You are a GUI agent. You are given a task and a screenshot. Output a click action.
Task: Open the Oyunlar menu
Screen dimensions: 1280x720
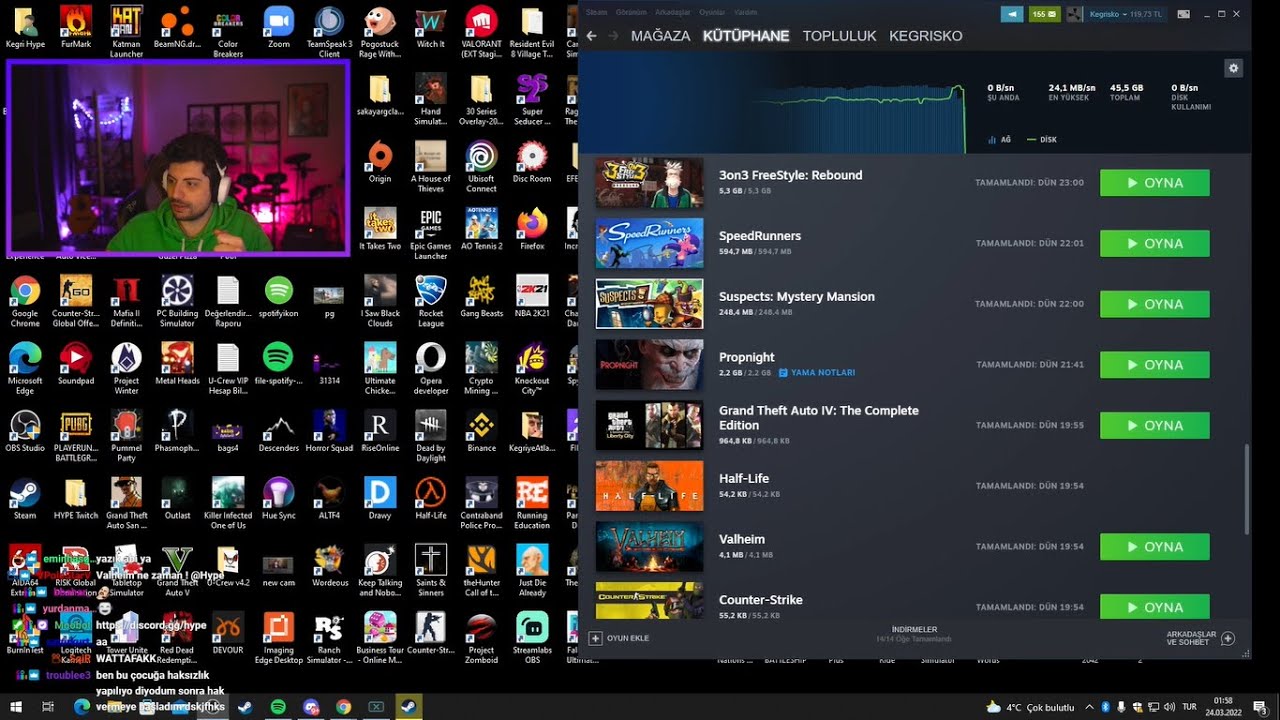(712, 12)
